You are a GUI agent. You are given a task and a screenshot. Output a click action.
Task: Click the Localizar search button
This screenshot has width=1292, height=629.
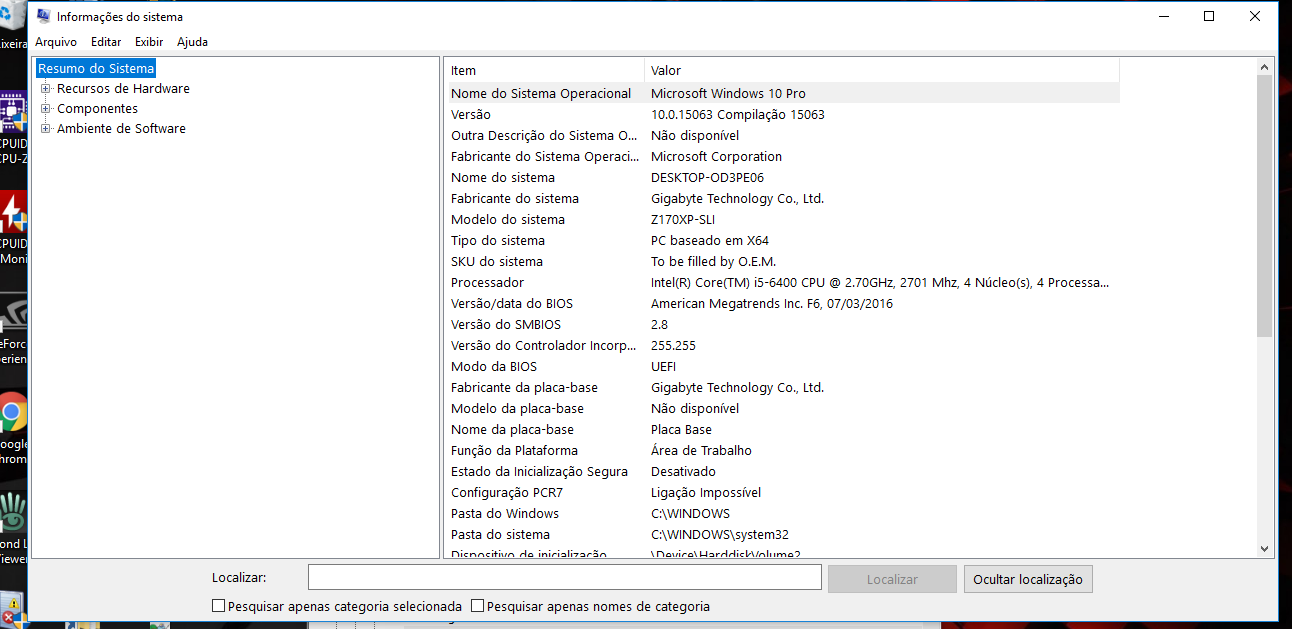[892, 579]
